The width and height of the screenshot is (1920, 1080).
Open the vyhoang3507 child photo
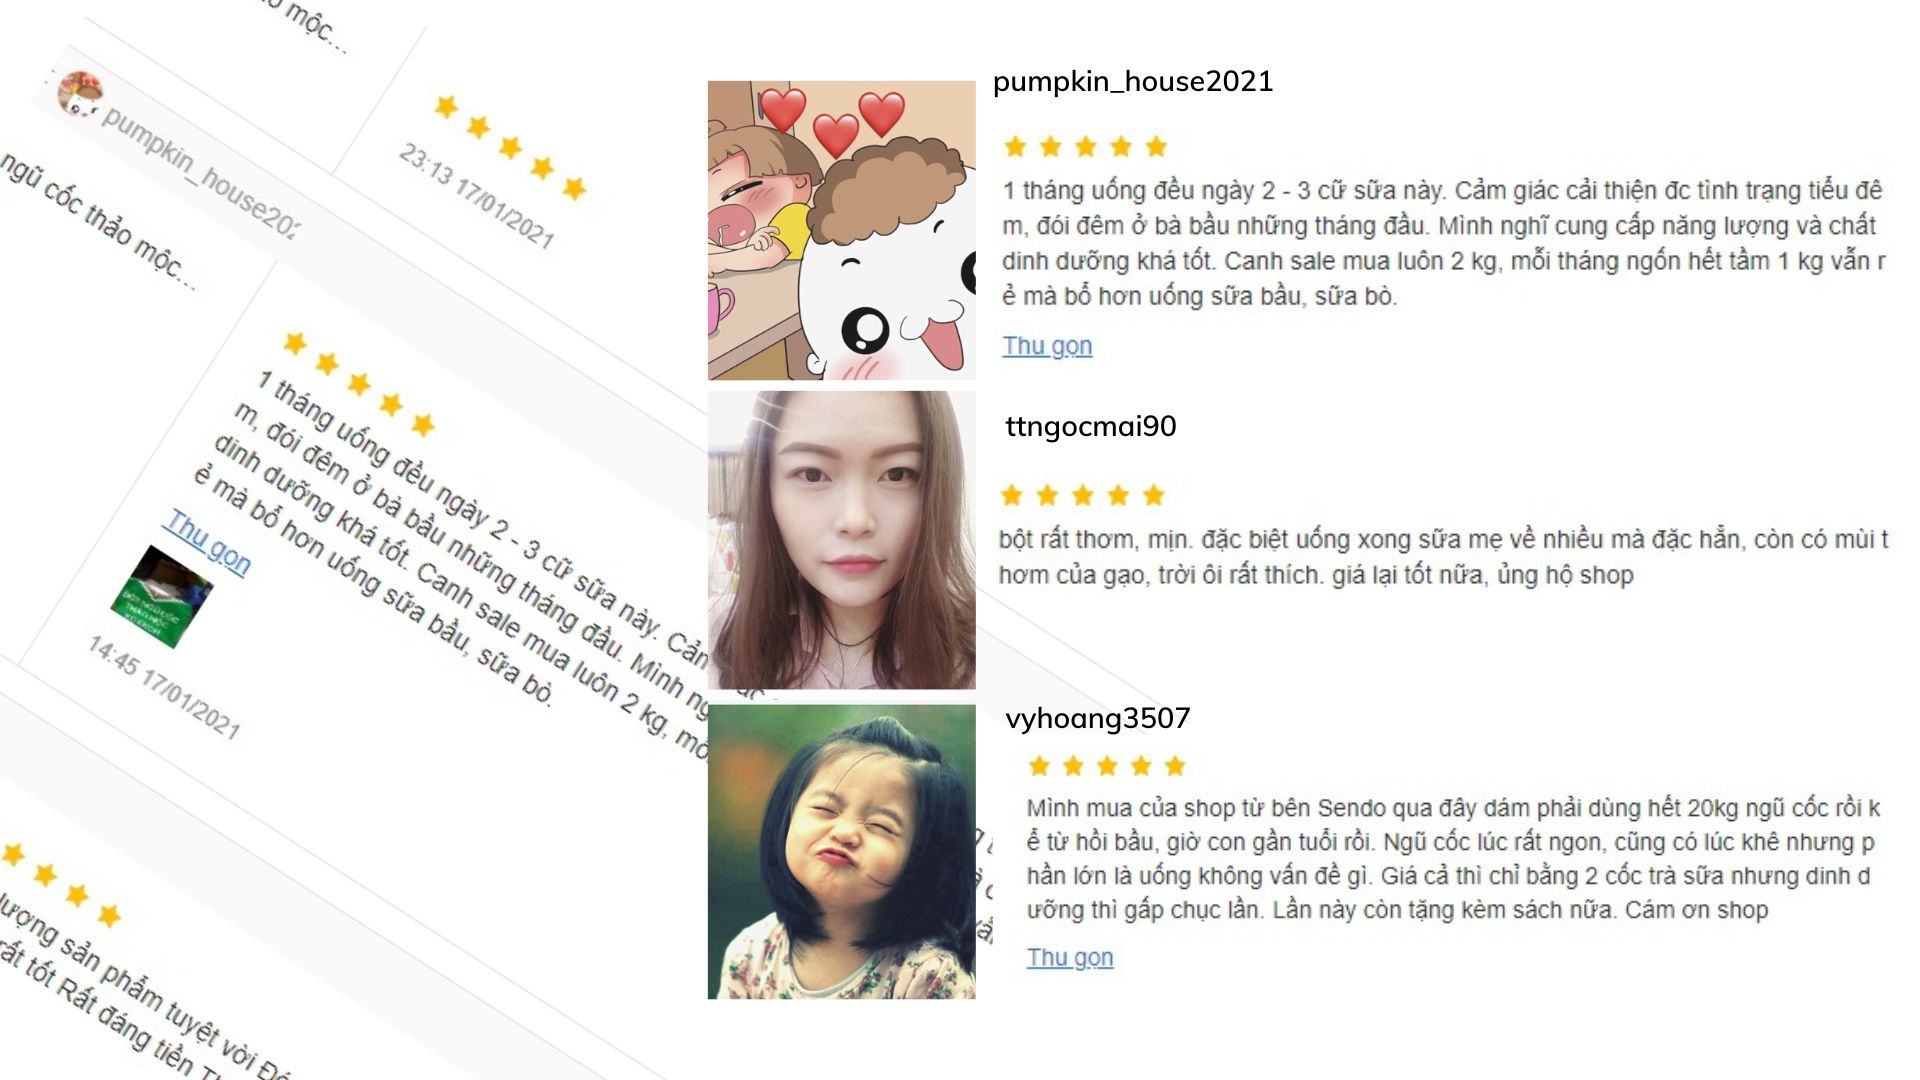[x=841, y=851]
